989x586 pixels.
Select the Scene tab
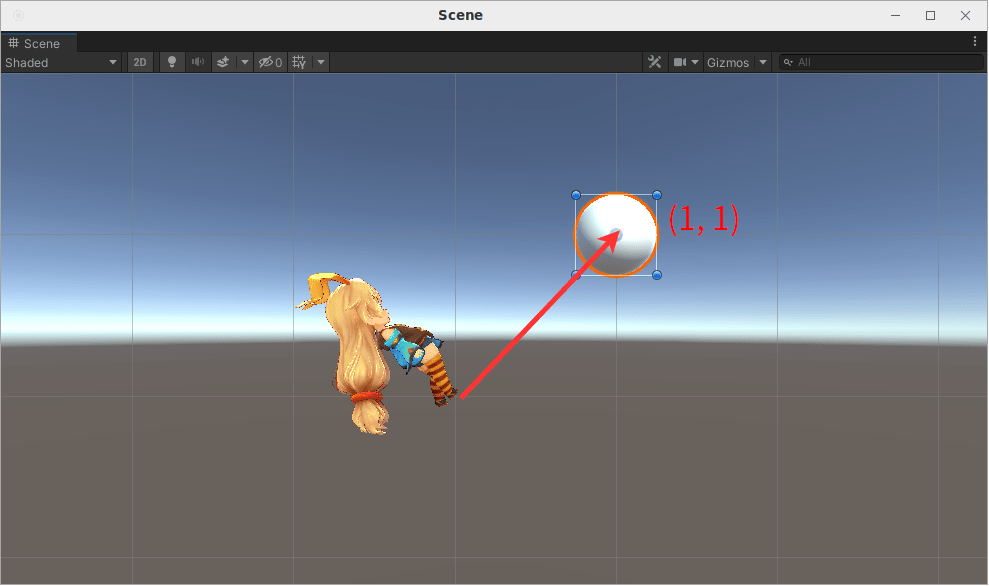(39, 44)
